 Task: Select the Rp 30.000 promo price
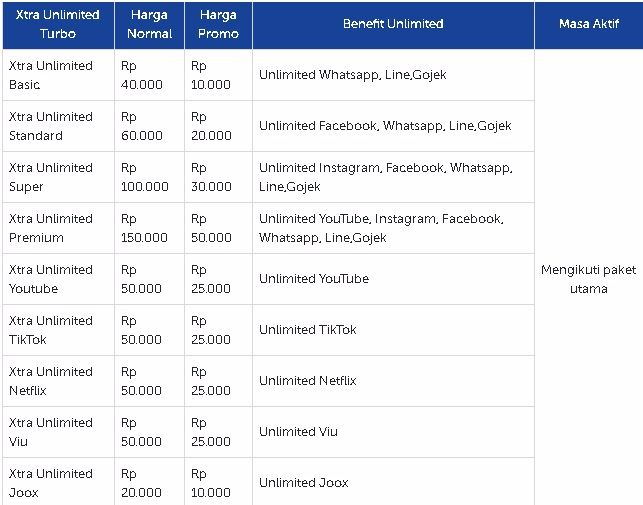[x=211, y=177]
